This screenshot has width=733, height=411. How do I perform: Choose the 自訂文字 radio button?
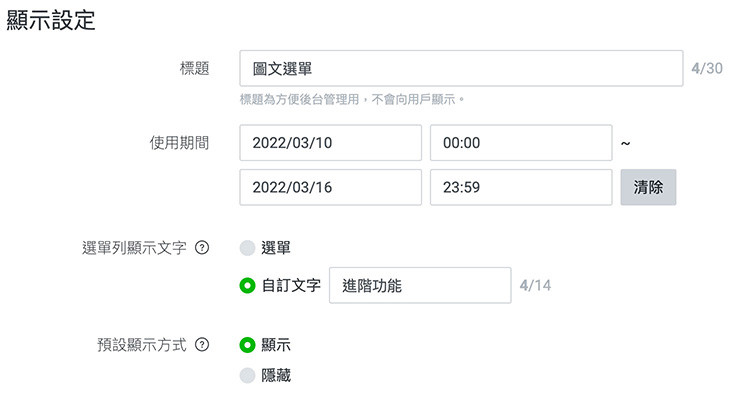click(x=248, y=285)
